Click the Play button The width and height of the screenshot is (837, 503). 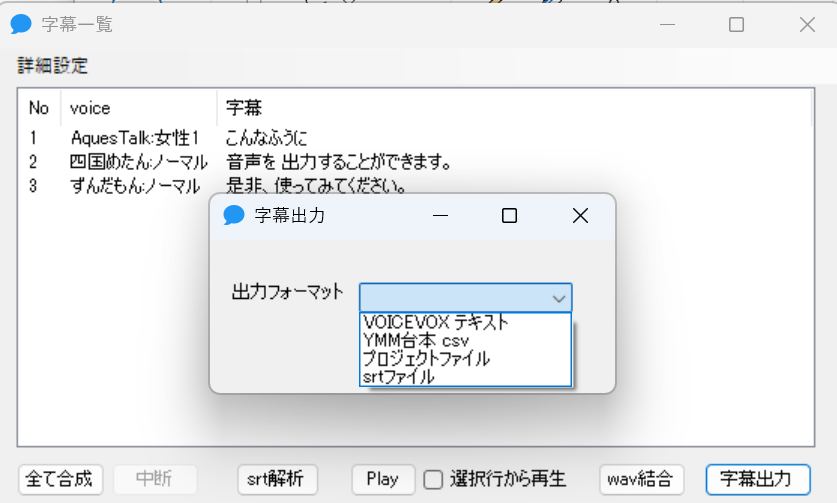pyautogui.click(x=383, y=479)
